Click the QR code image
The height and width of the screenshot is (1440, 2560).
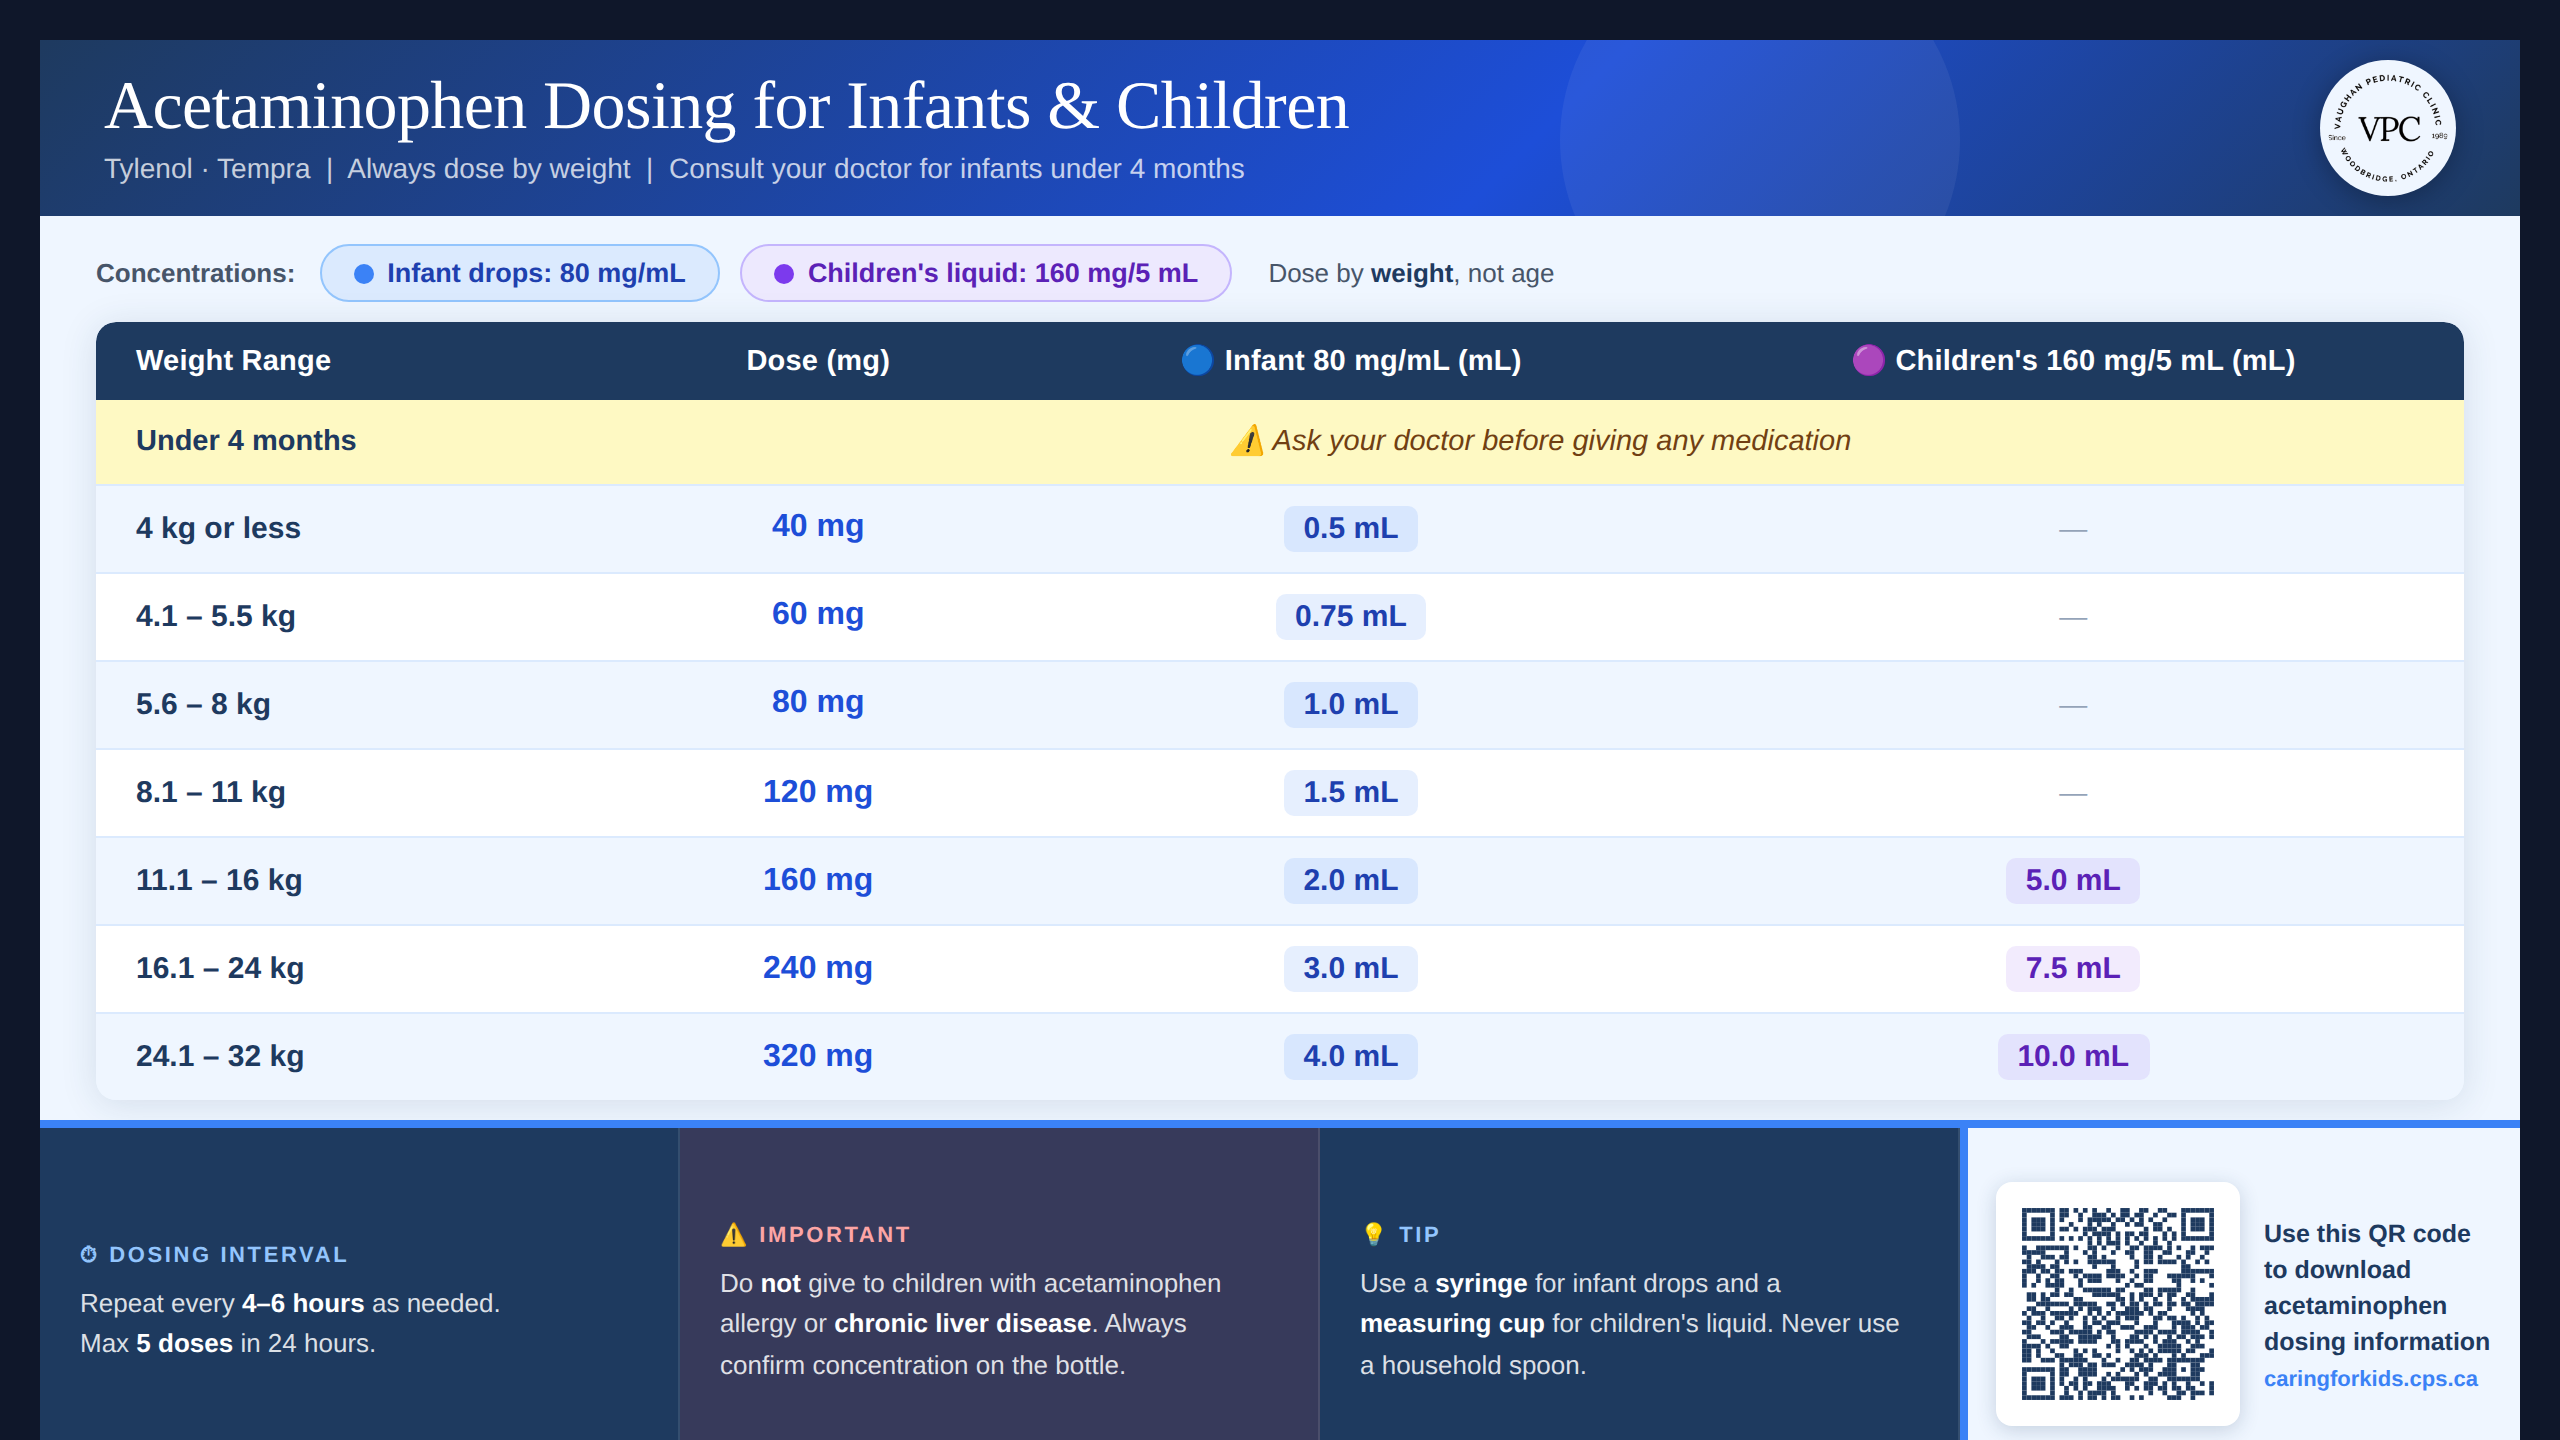tap(2117, 1303)
